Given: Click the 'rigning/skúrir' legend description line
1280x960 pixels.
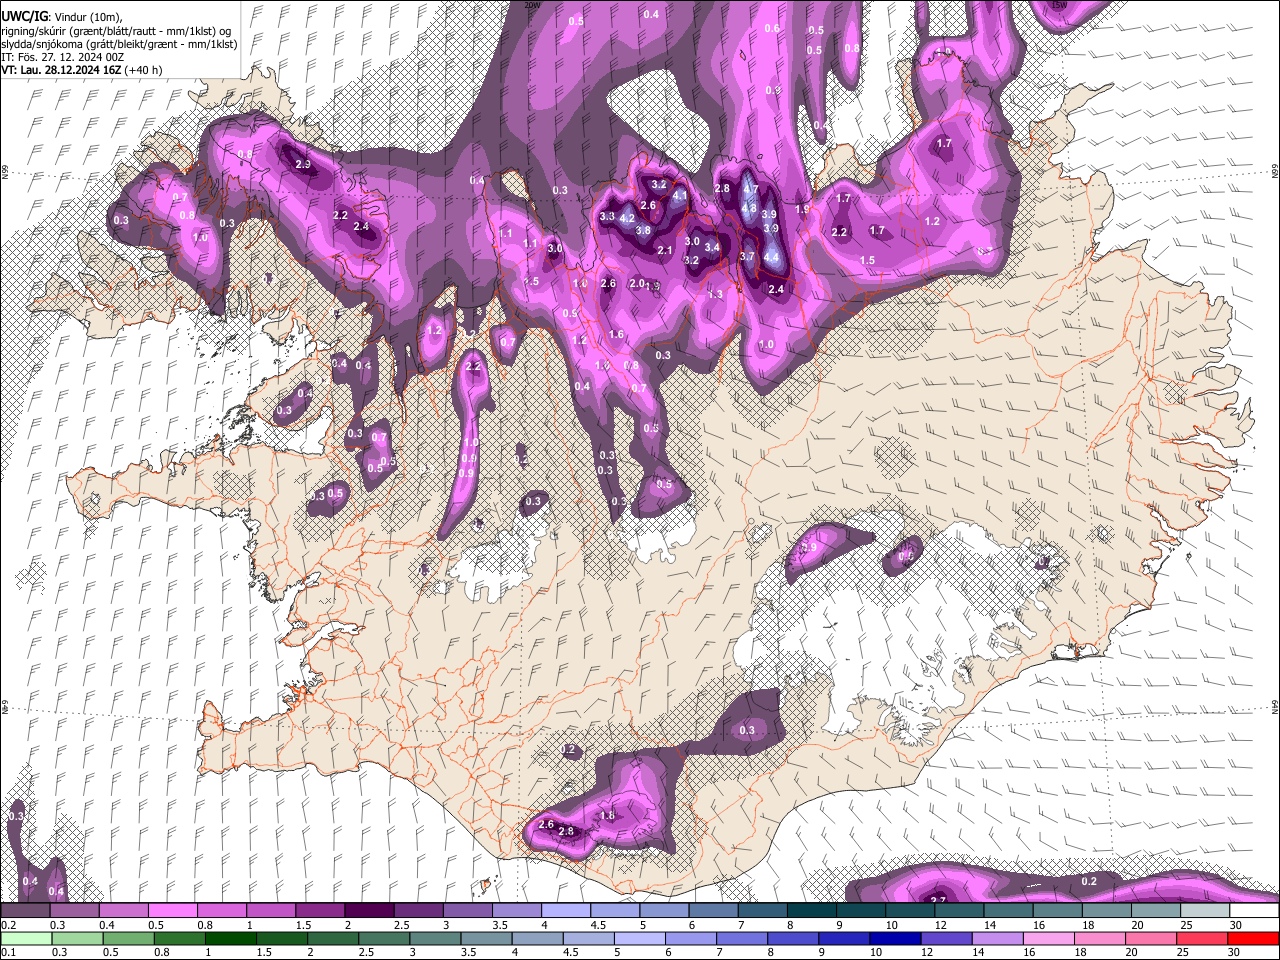Looking at the screenshot, I should 118,31.
